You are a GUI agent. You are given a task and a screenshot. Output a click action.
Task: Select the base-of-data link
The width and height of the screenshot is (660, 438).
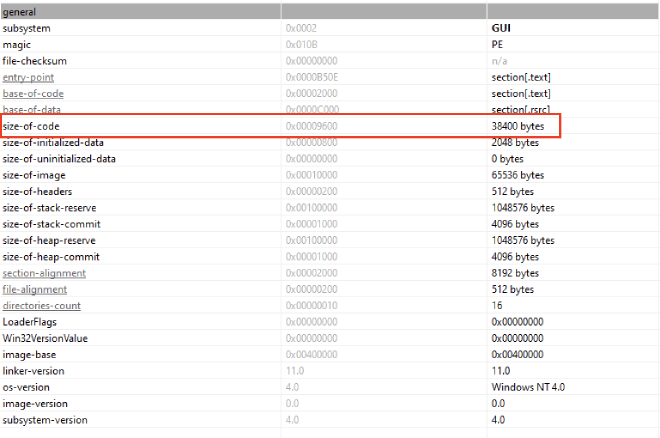coord(31,109)
